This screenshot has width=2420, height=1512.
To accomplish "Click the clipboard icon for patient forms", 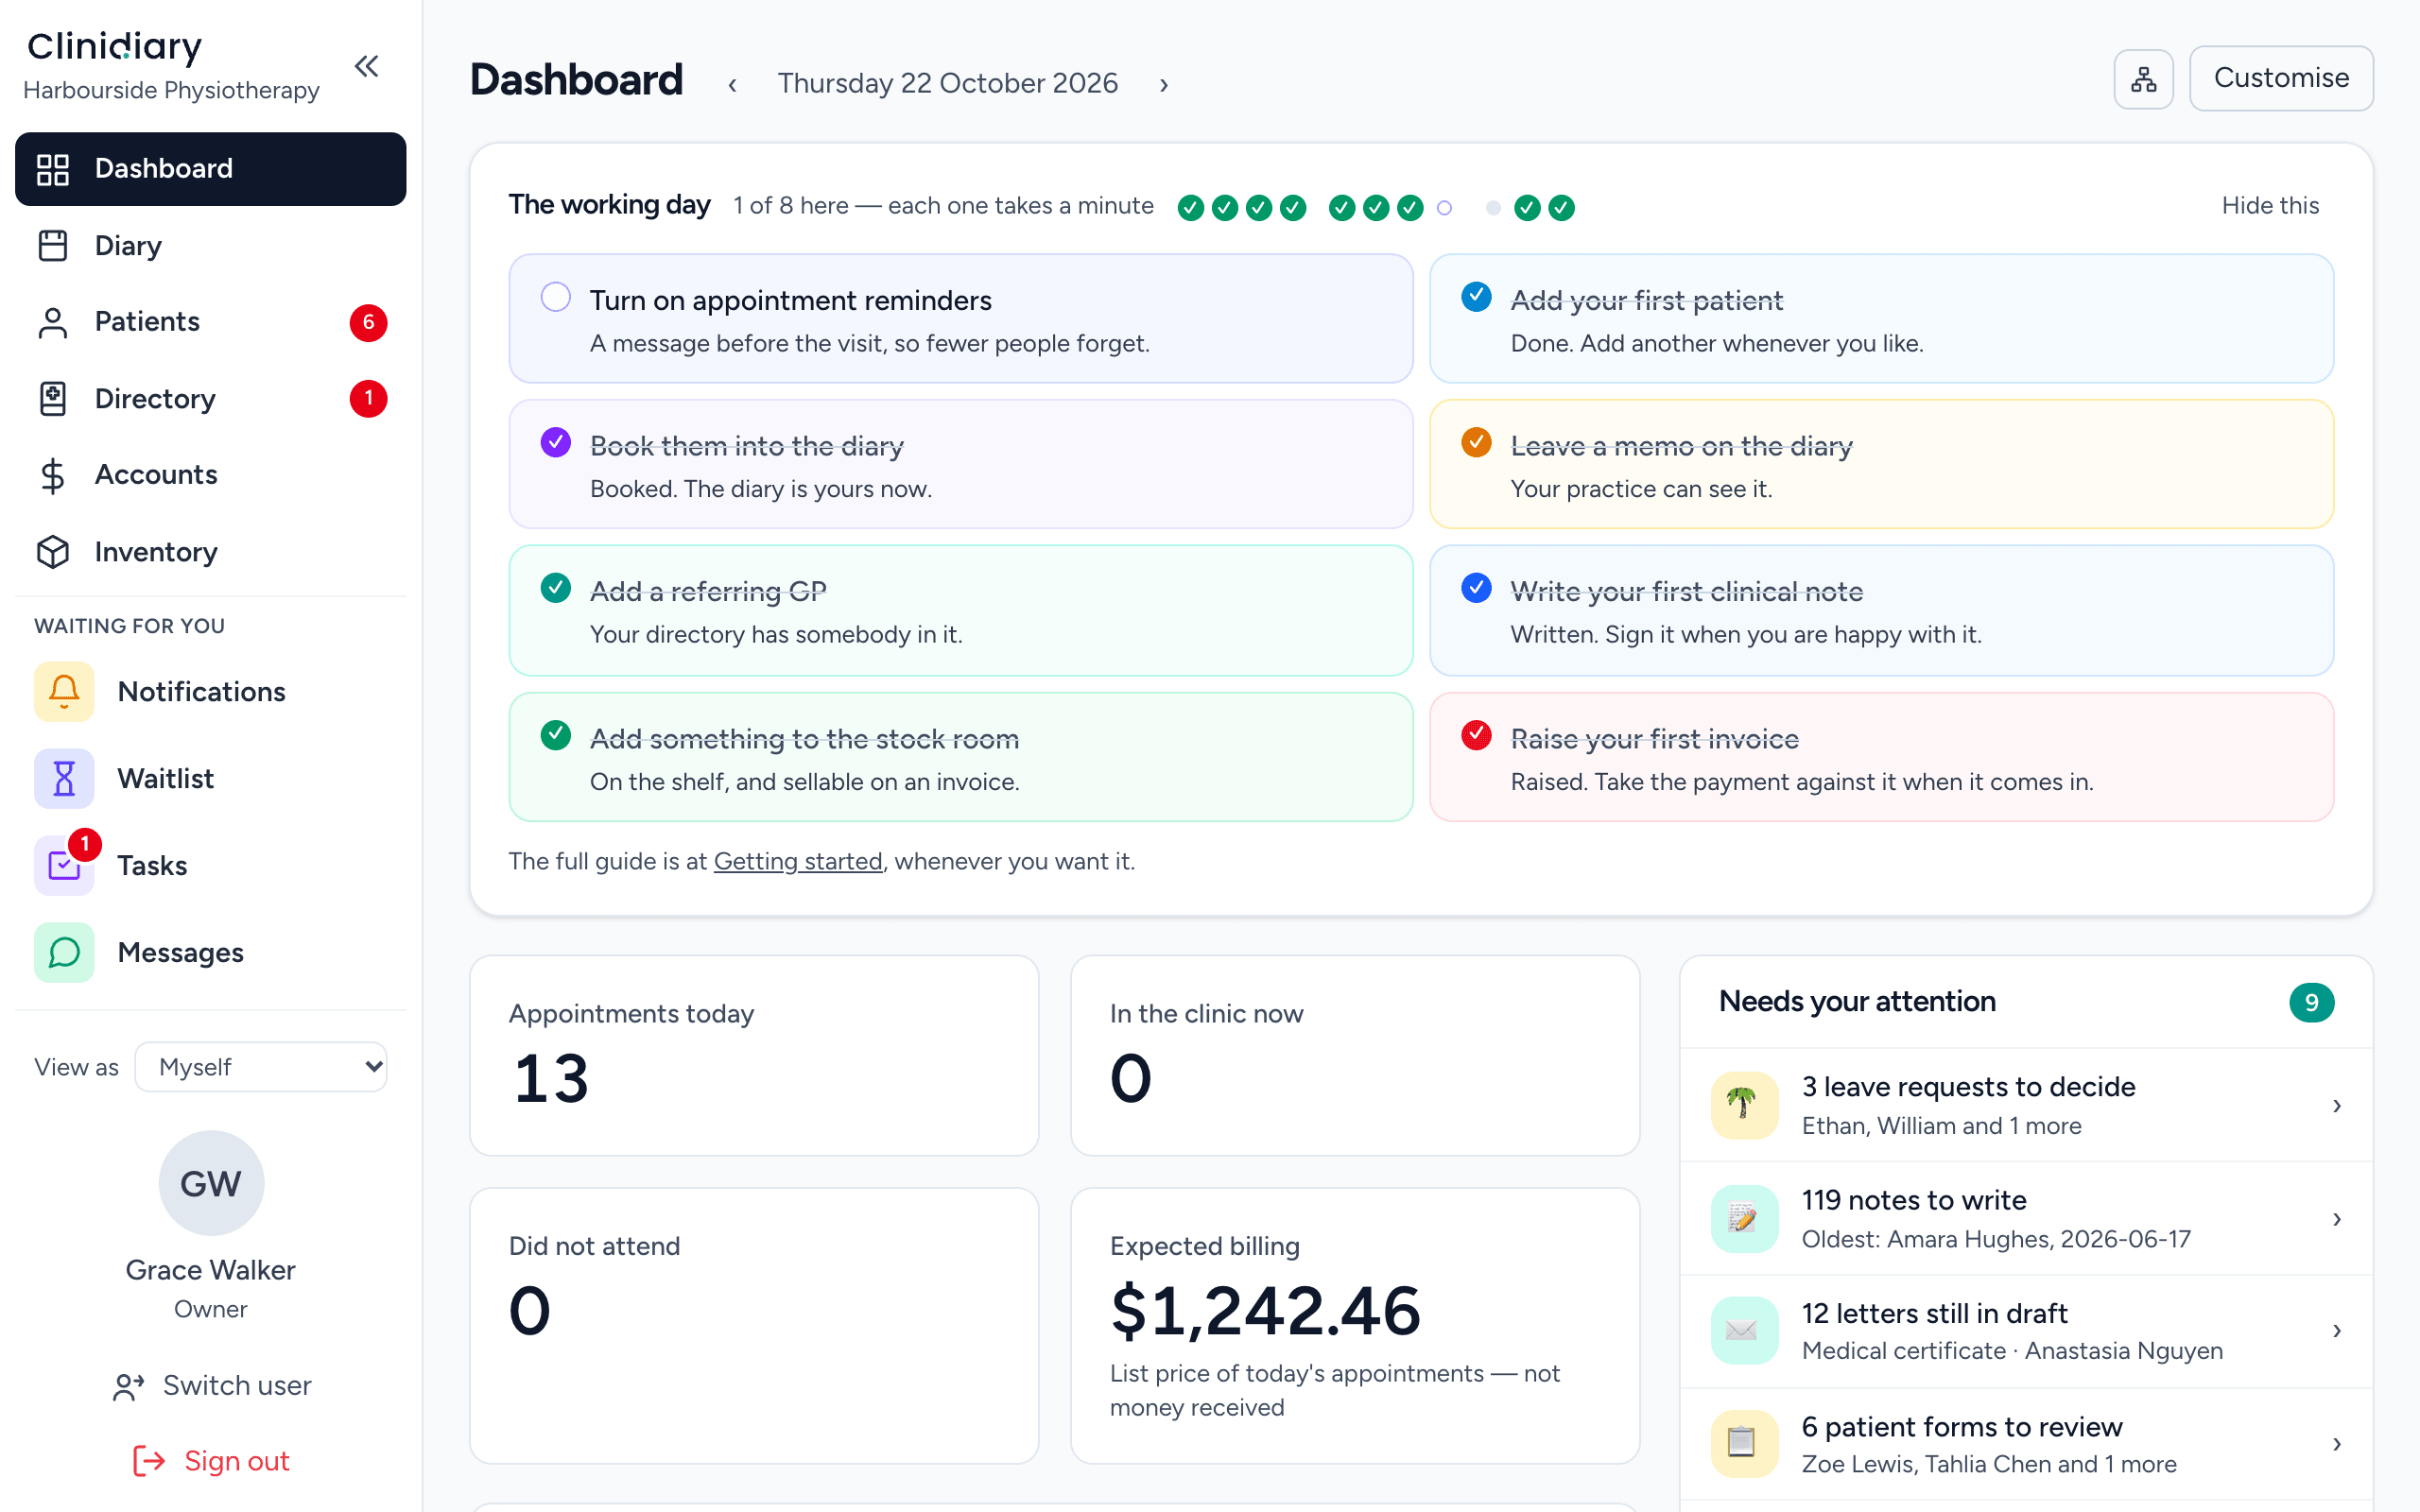I will (1744, 1444).
